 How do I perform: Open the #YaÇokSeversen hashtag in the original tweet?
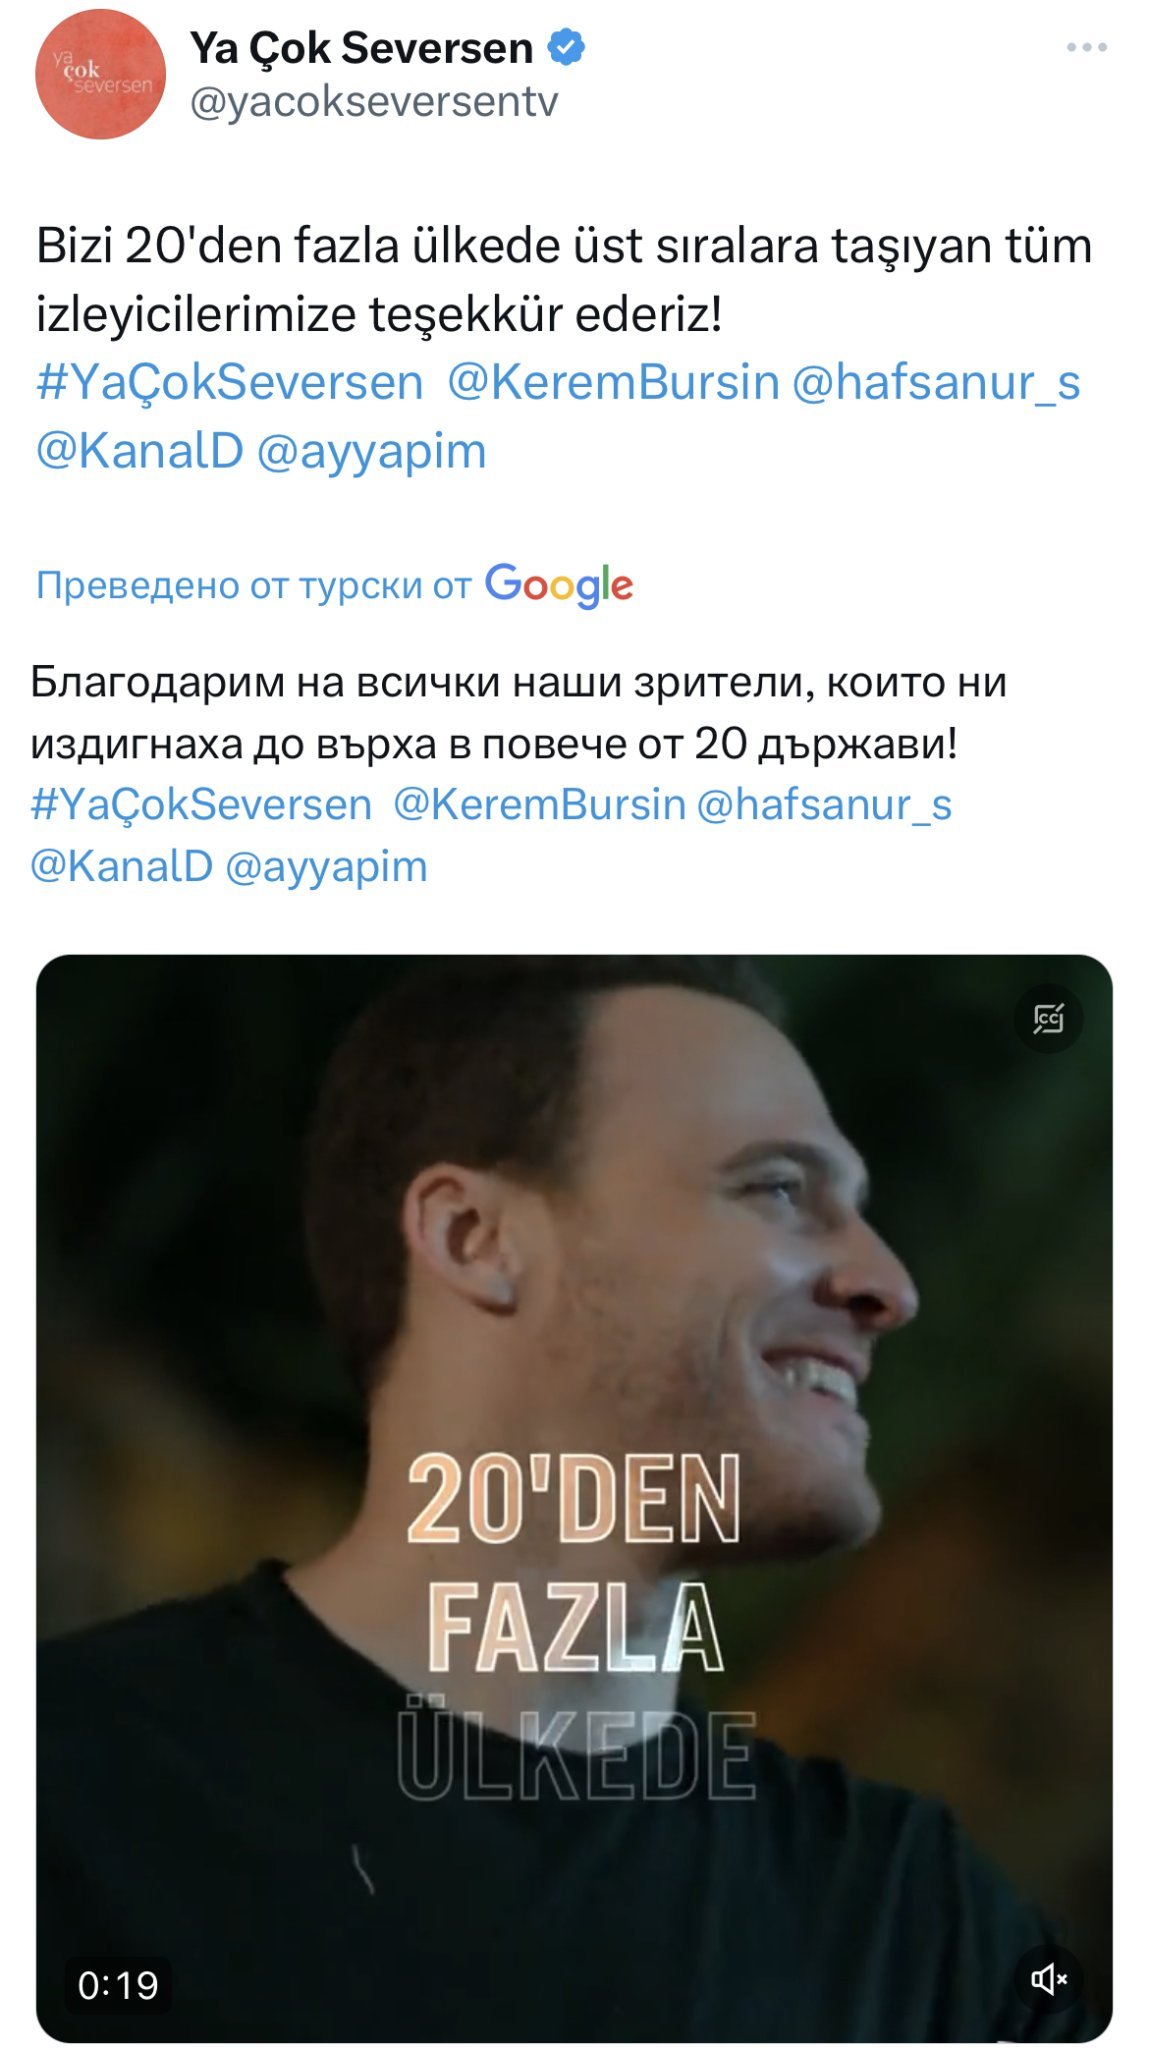pos(230,383)
